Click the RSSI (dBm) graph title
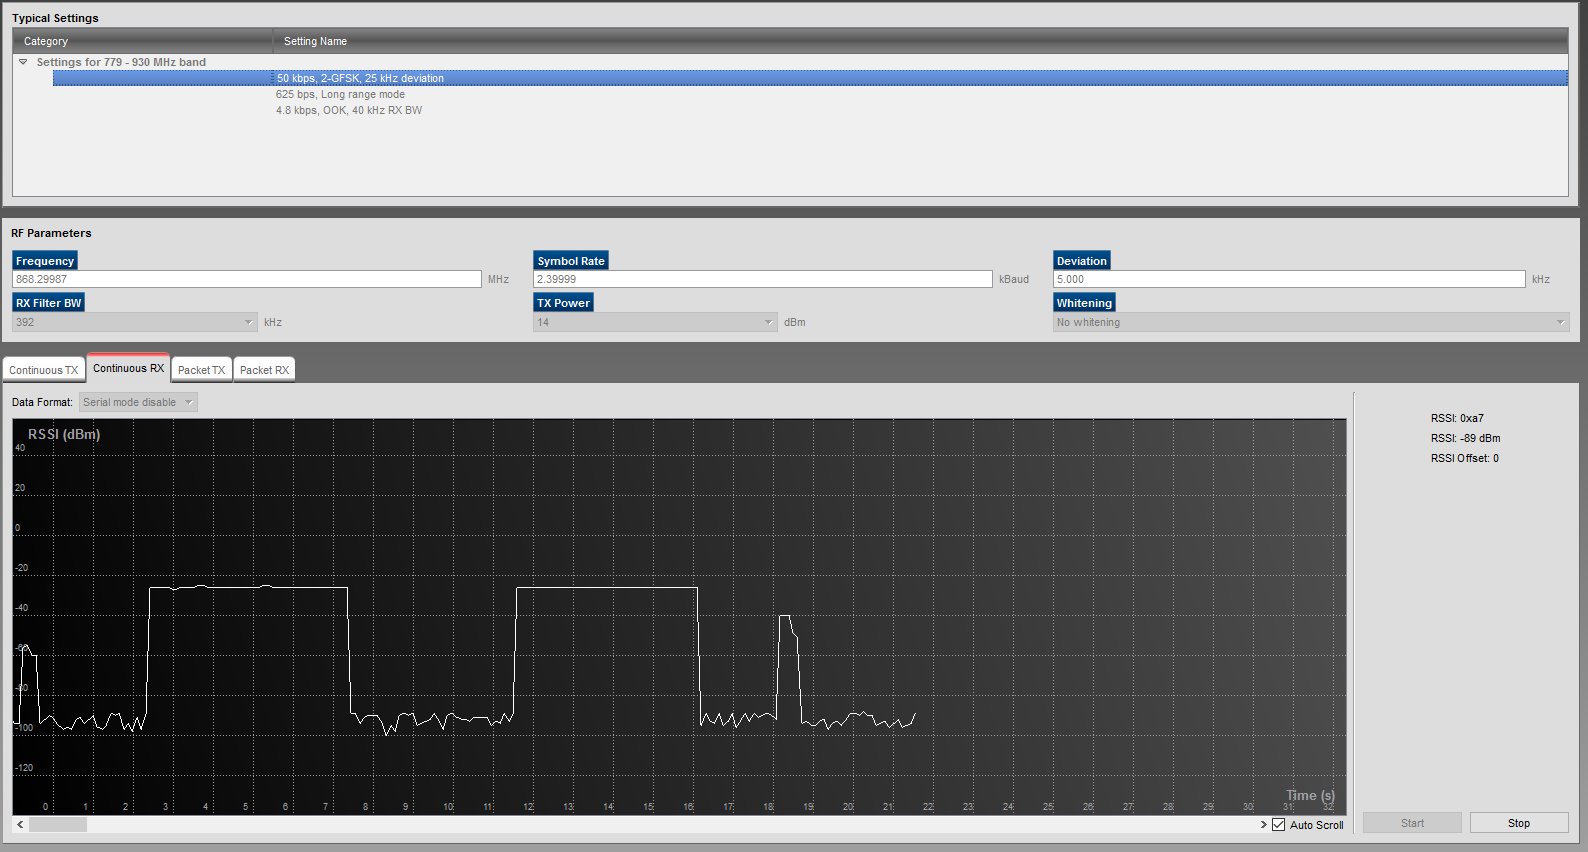The width and height of the screenshot is (1588, 852). coord(64,434)
